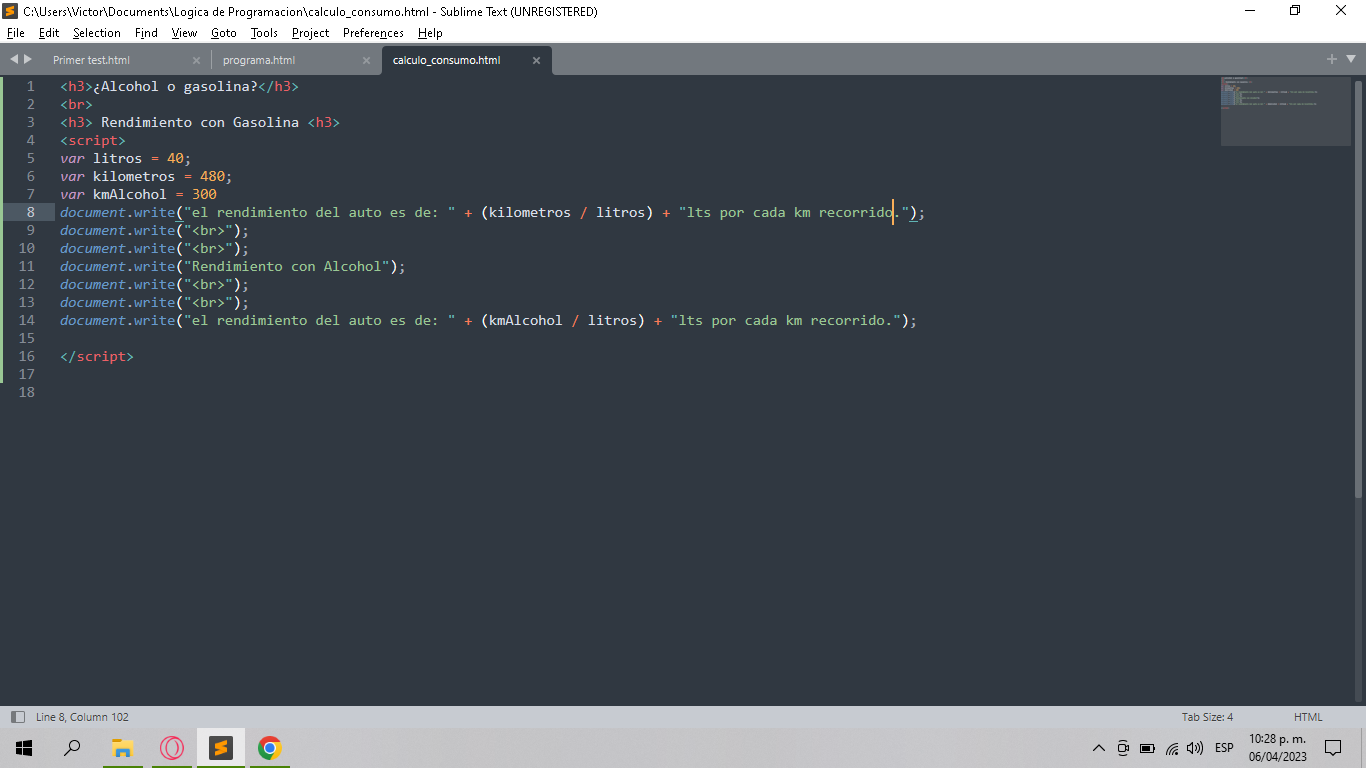The width and height of the screenshot is (1366, 768).
Task: Go to next tab with right arrow
Action: coord(28,59)
